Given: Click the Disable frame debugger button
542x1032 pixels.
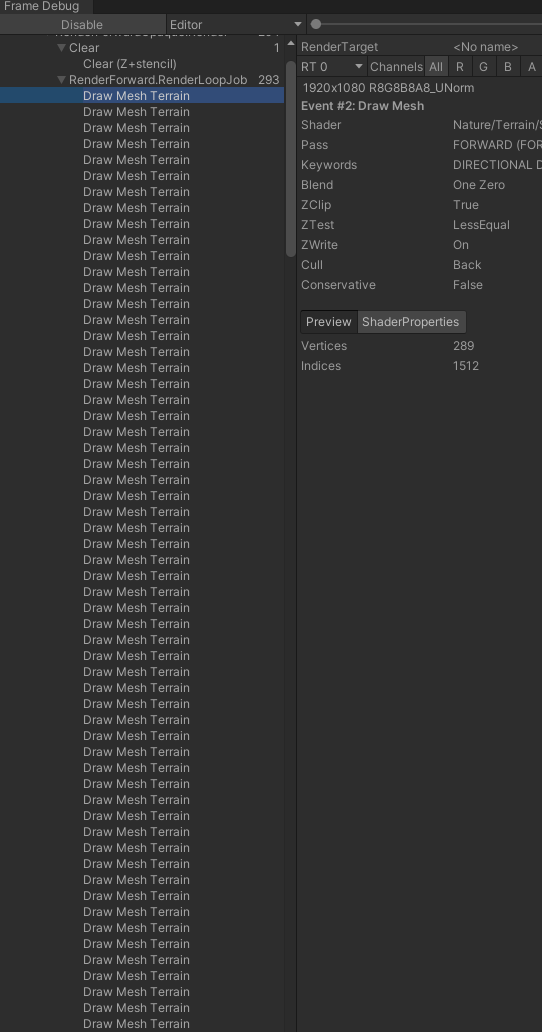Looking at the screenshot, I should pos(82,24).
